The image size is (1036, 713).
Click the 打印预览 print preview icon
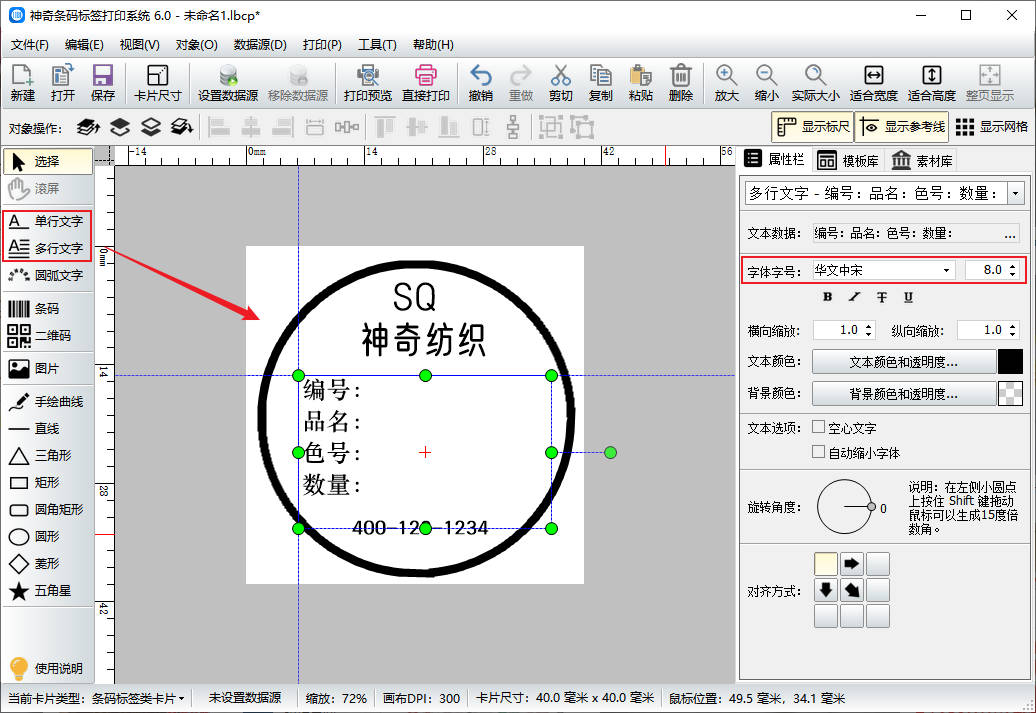367,82
